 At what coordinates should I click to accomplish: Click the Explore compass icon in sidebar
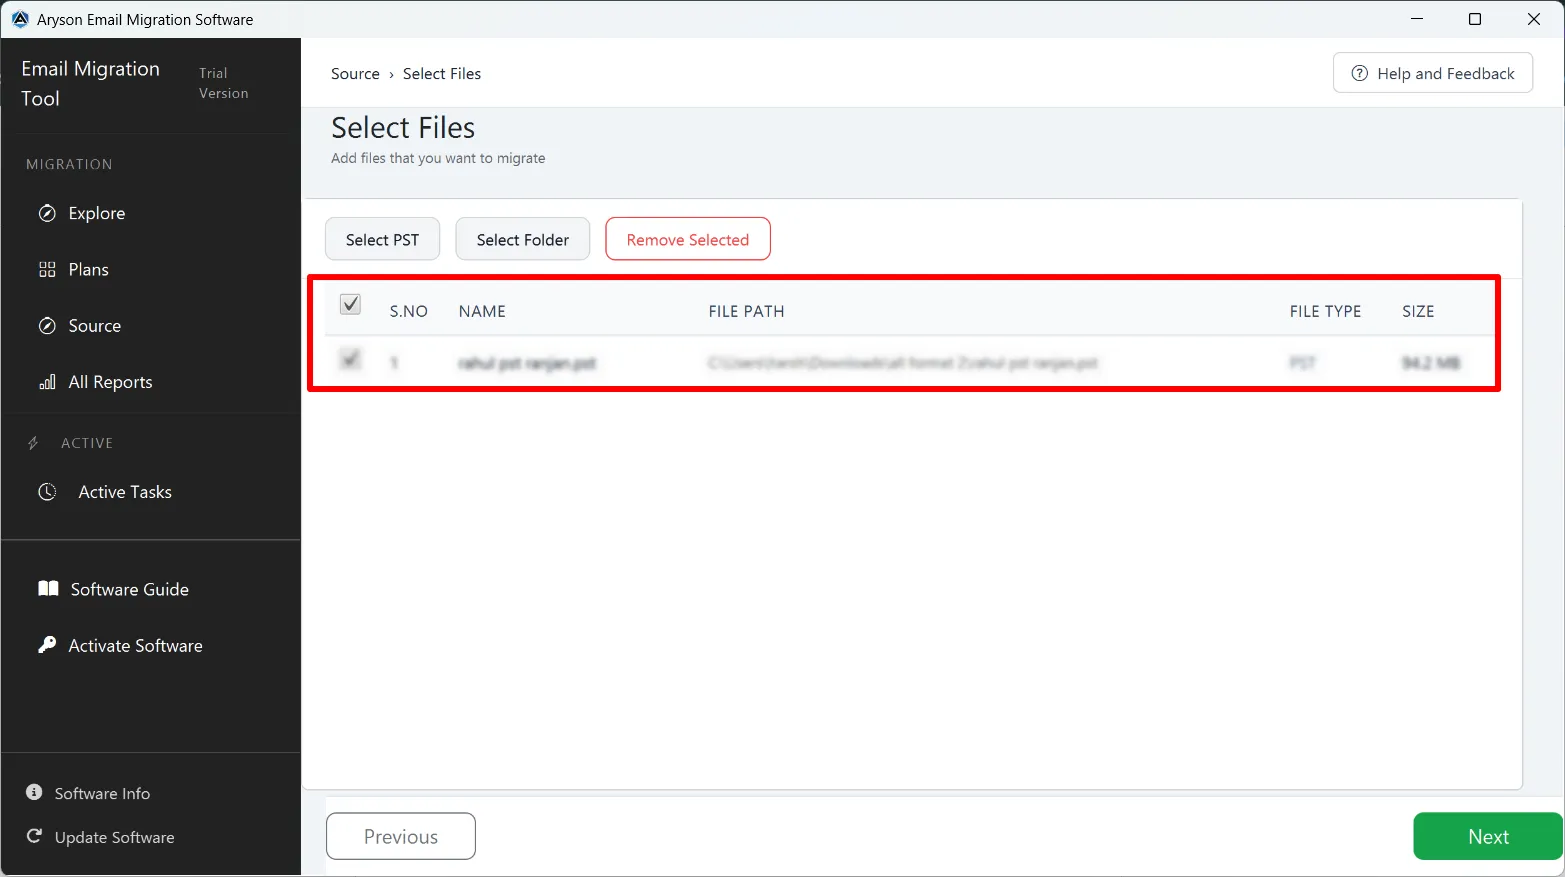tap(47, 213)
